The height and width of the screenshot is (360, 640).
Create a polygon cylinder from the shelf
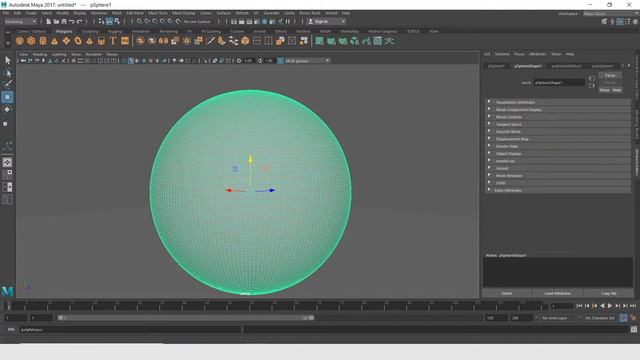[x=43, y=41]
